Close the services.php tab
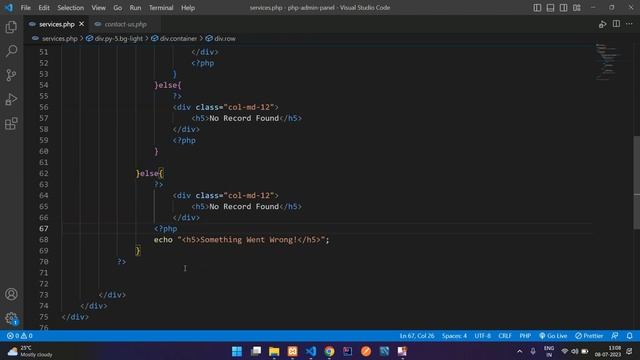The width and height of the screenshot is (640, 360). click(82, 24)
